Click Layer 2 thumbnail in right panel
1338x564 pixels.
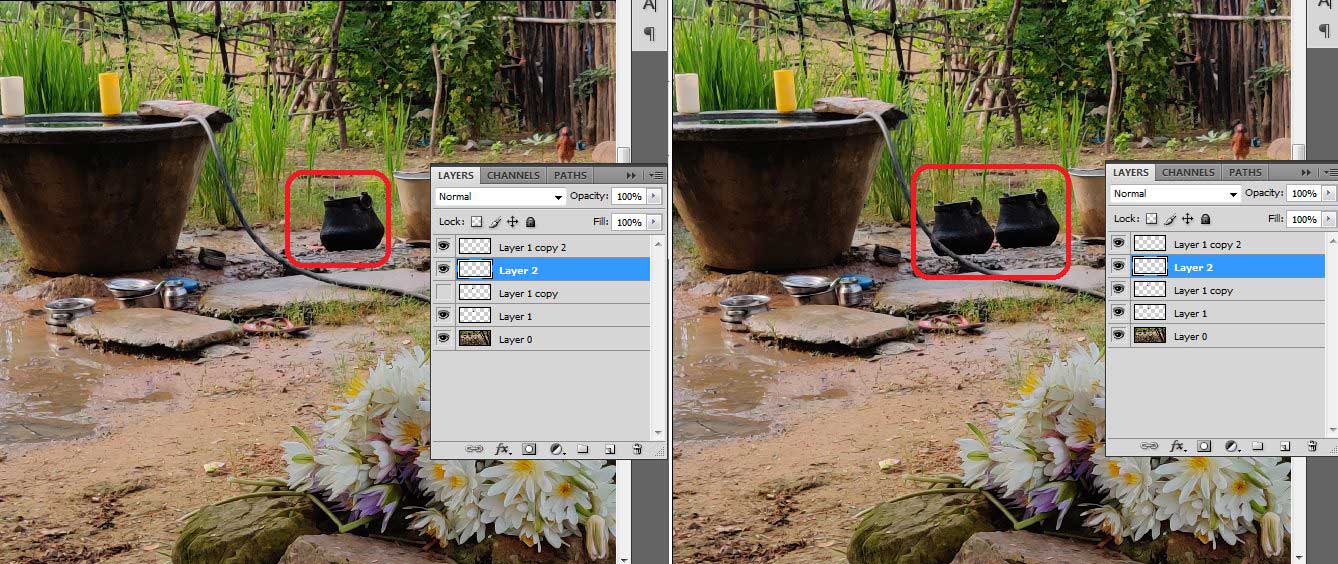tap(1150, 267)
